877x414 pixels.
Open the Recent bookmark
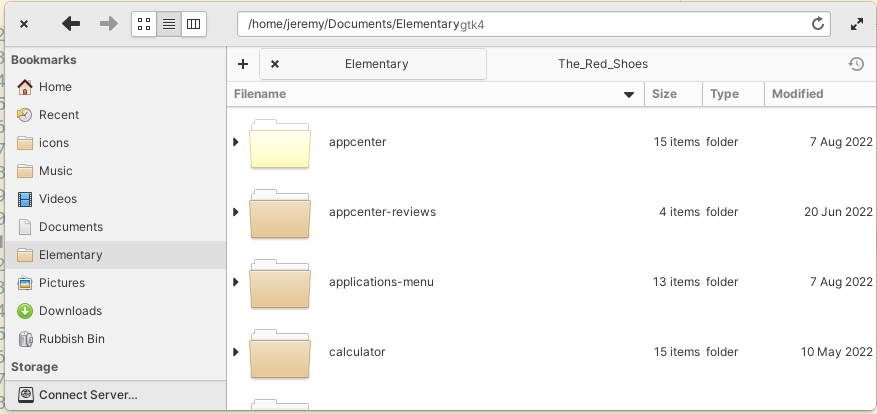[x=115, y=115]
